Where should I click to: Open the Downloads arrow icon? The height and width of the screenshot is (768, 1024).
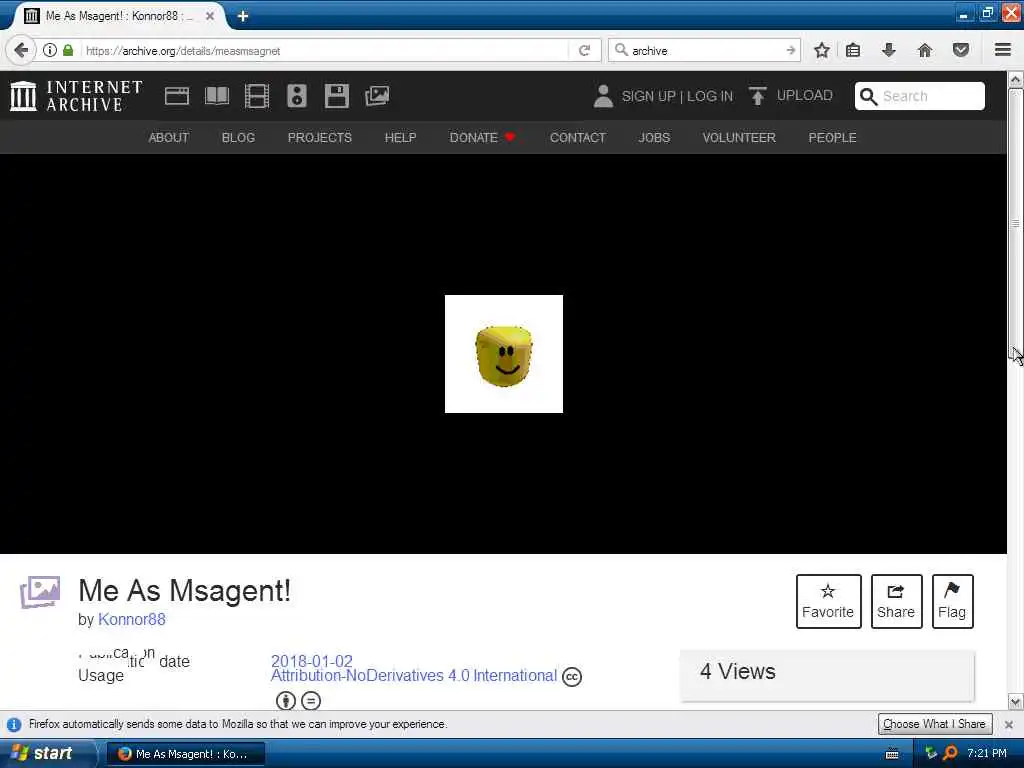[x=888, y=50]
